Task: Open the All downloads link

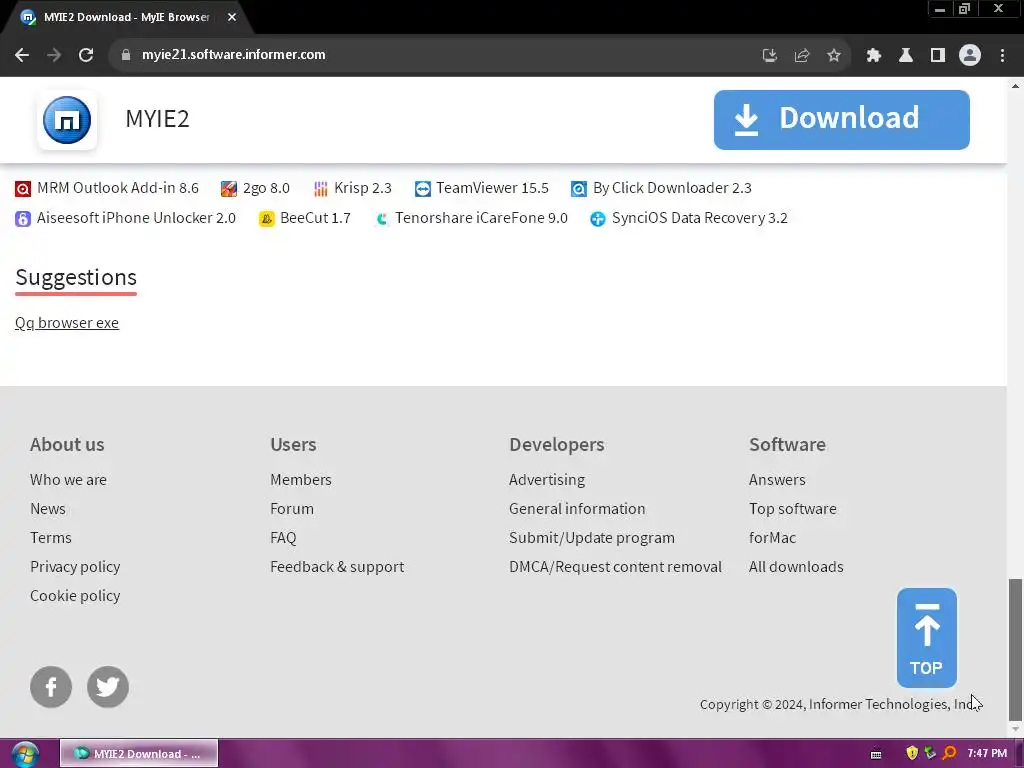Action: (x=795, y=567)
